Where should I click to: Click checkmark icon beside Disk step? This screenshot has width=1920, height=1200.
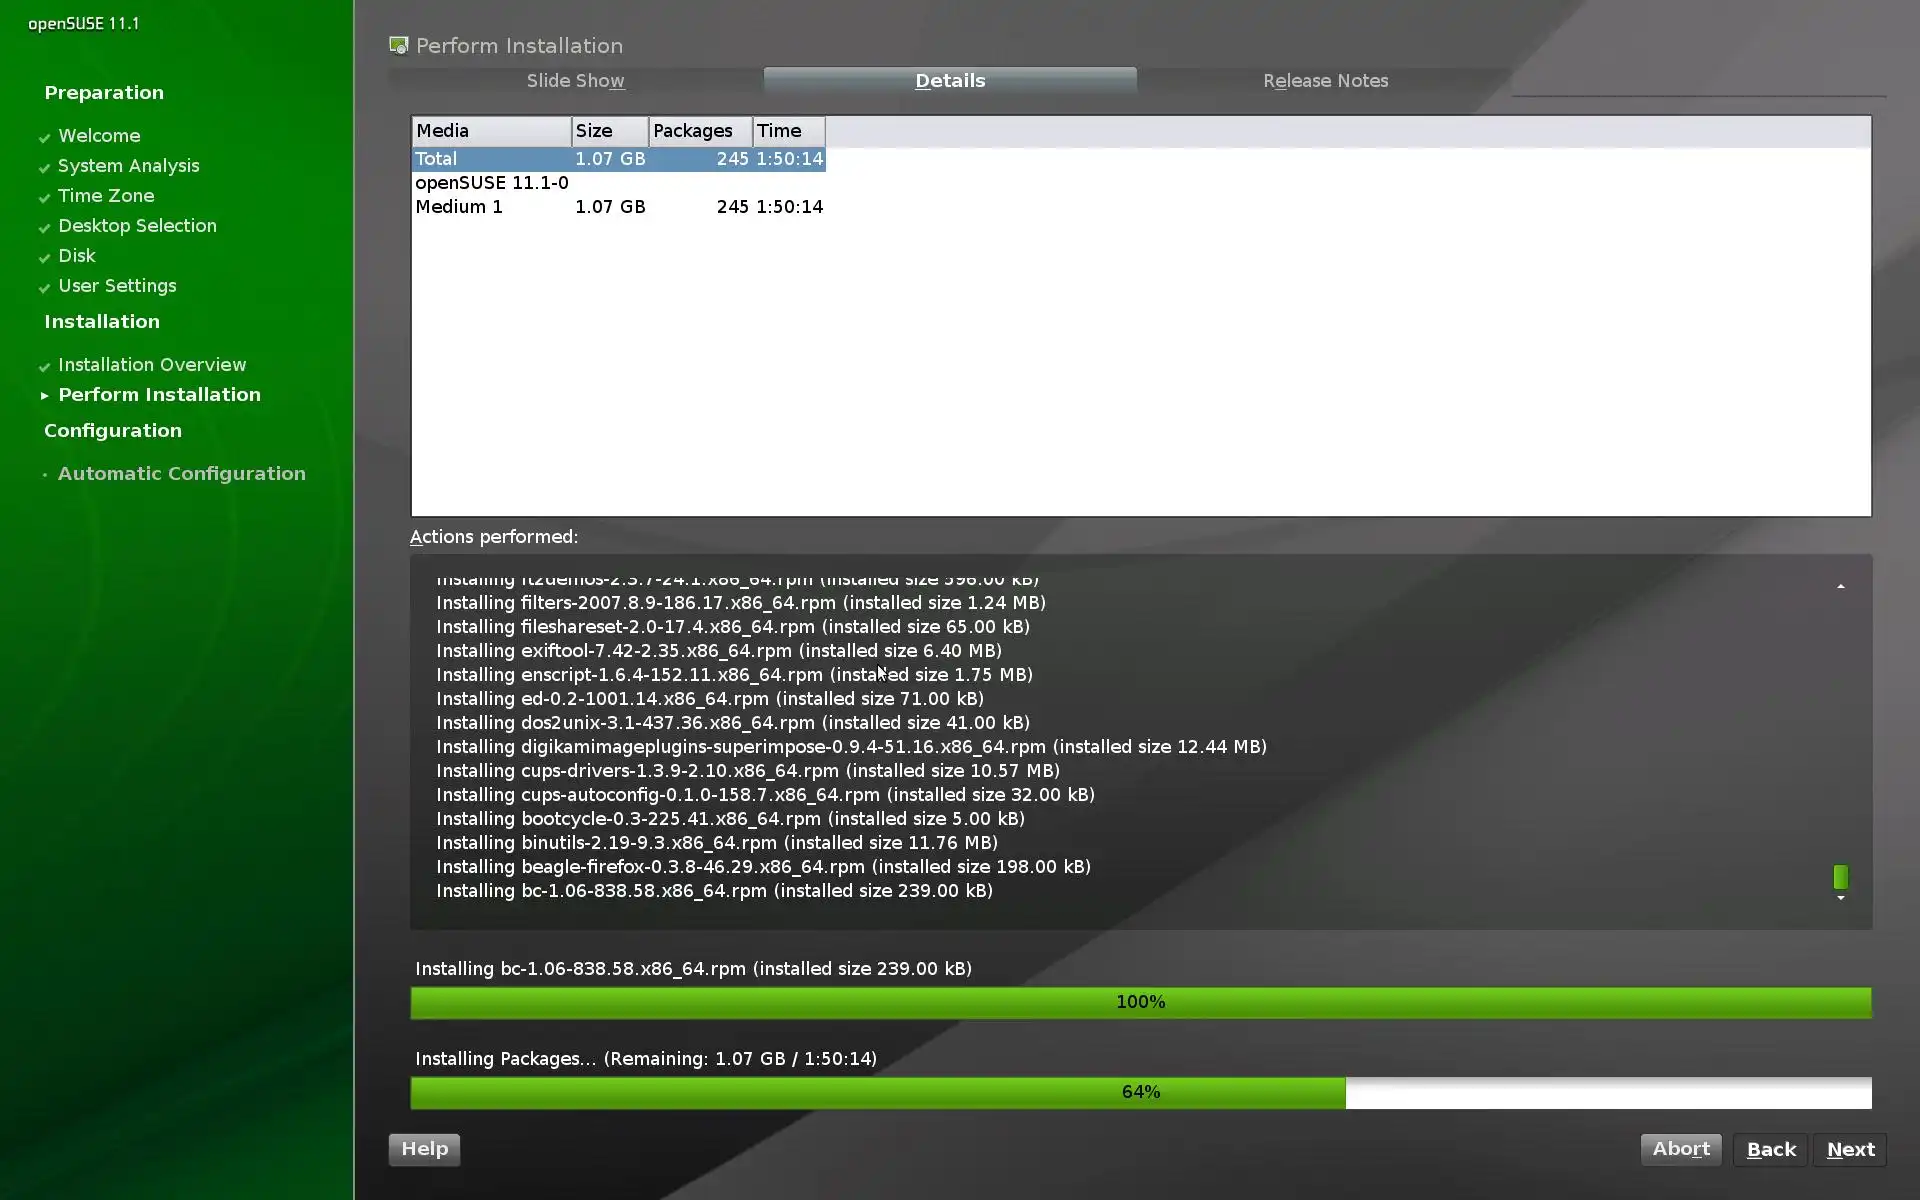coord(44,257)
